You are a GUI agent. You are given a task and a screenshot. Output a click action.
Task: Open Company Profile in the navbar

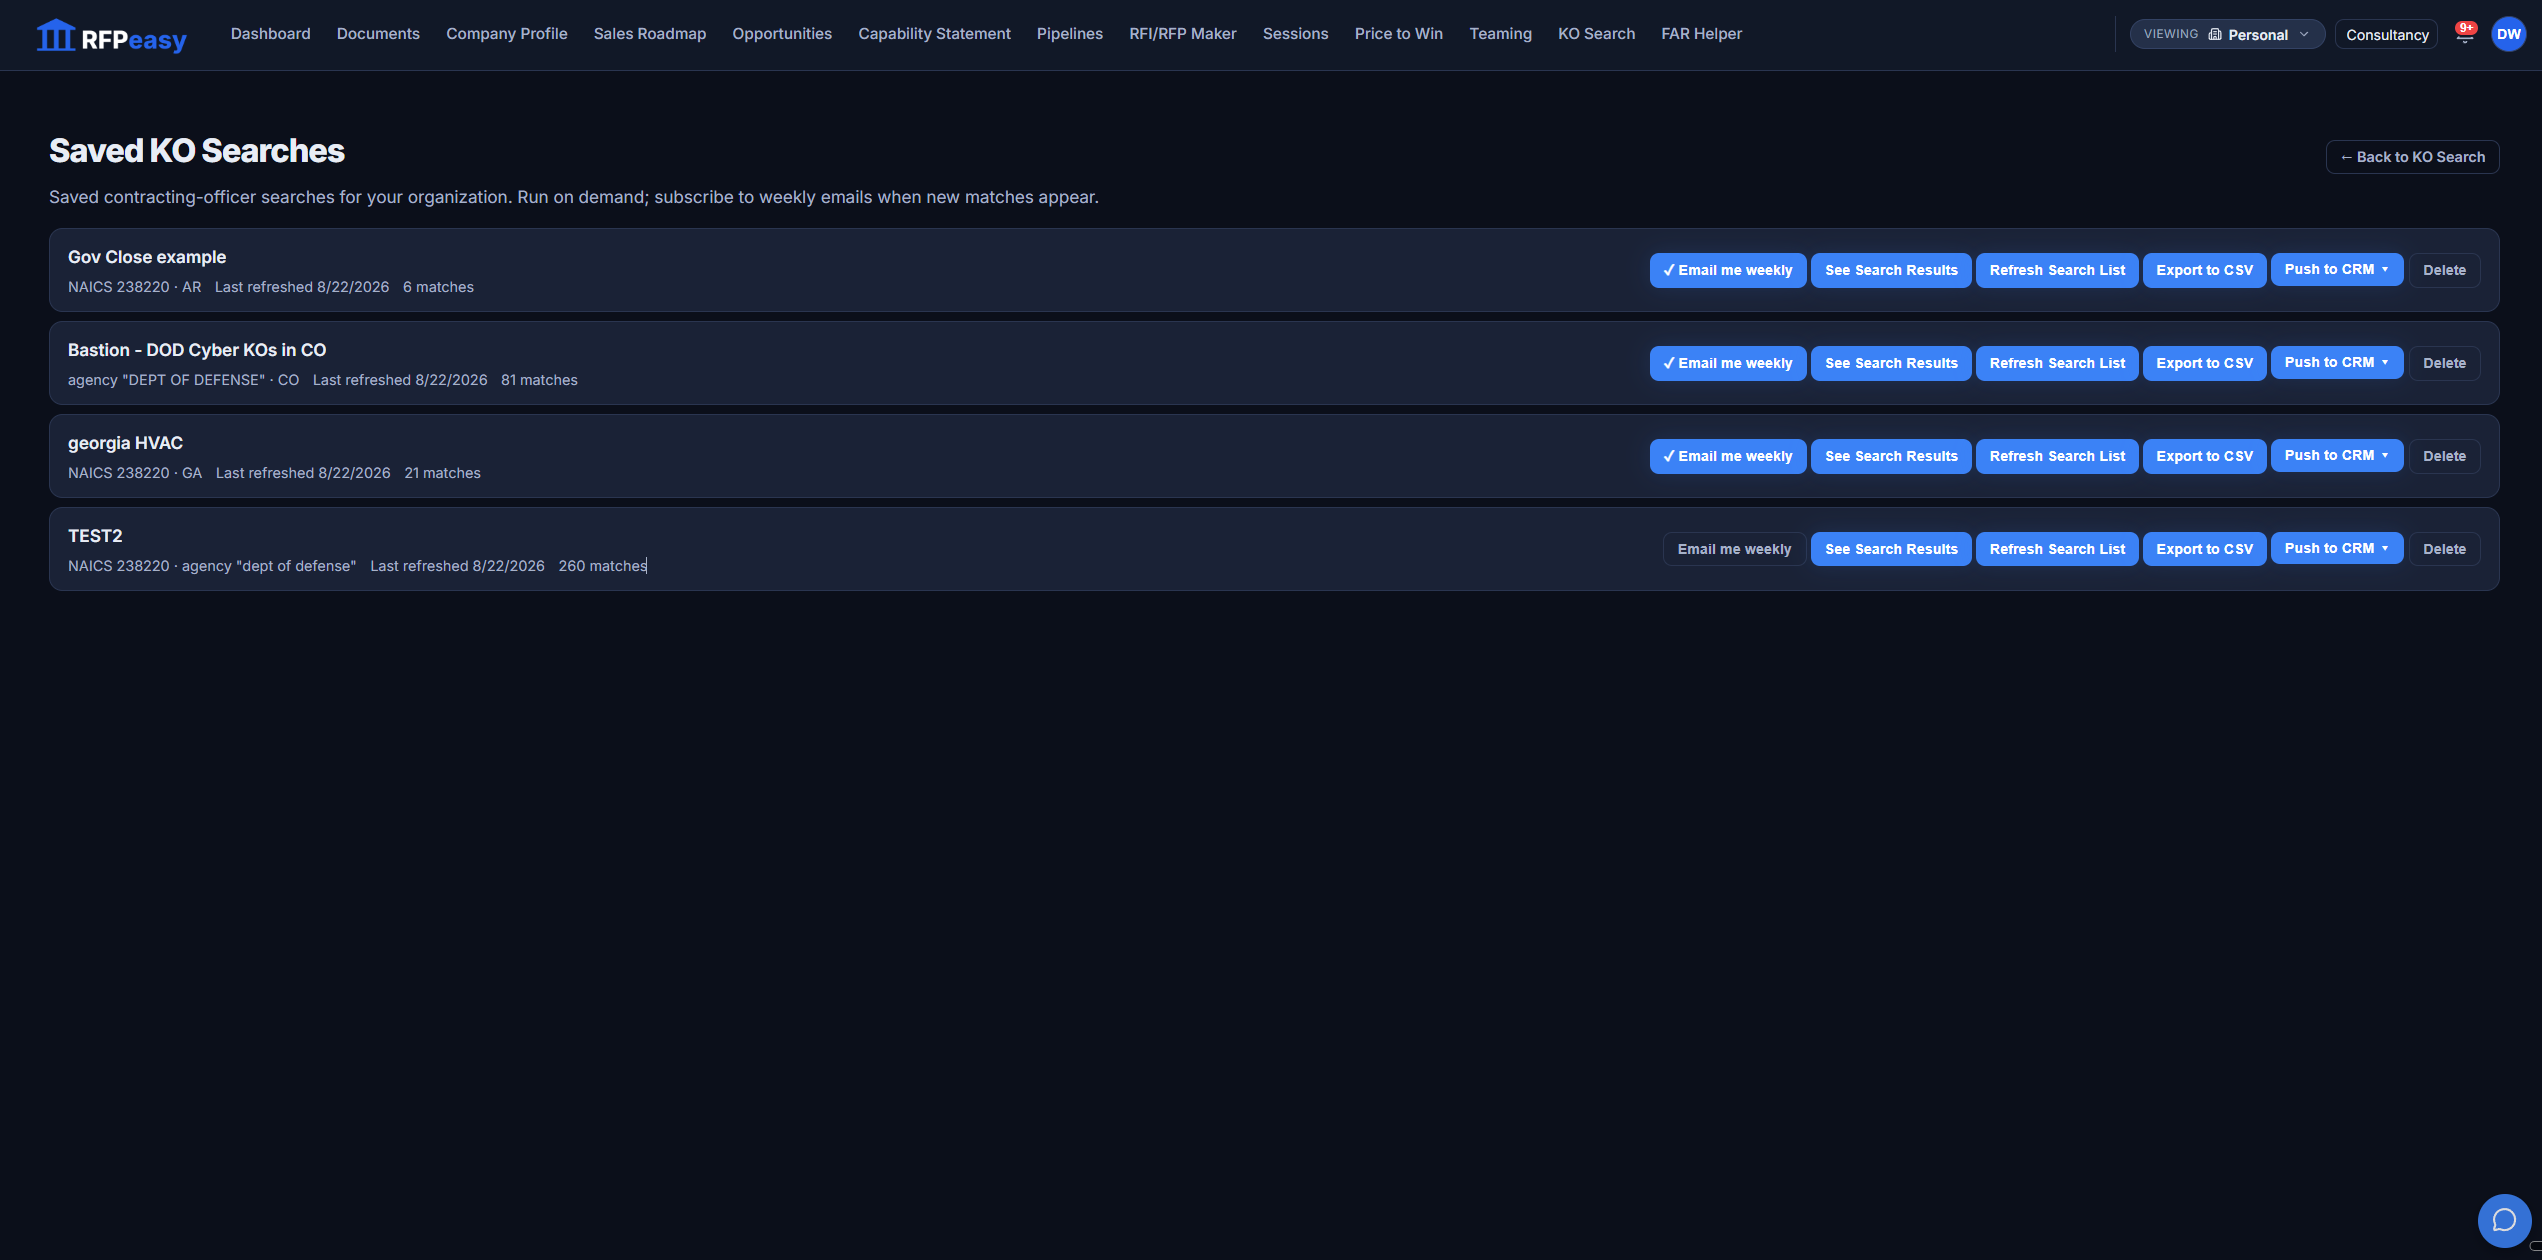[506, 34]
